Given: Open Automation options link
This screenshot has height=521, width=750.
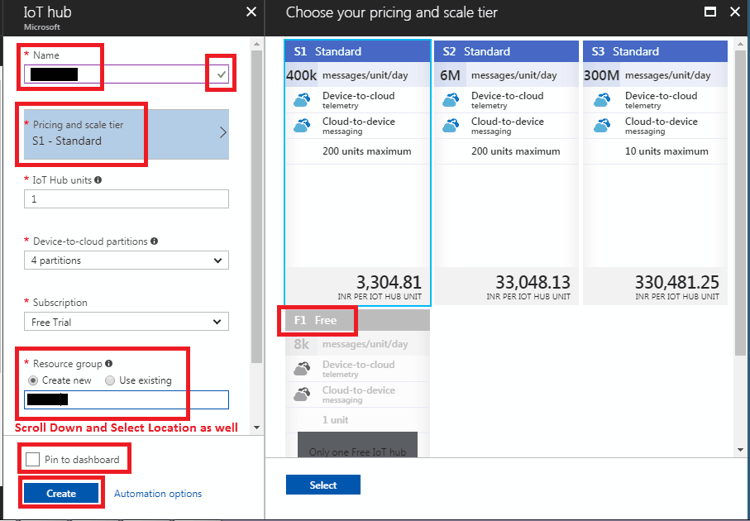Looking at the screenshot, I should pos(158,494).
